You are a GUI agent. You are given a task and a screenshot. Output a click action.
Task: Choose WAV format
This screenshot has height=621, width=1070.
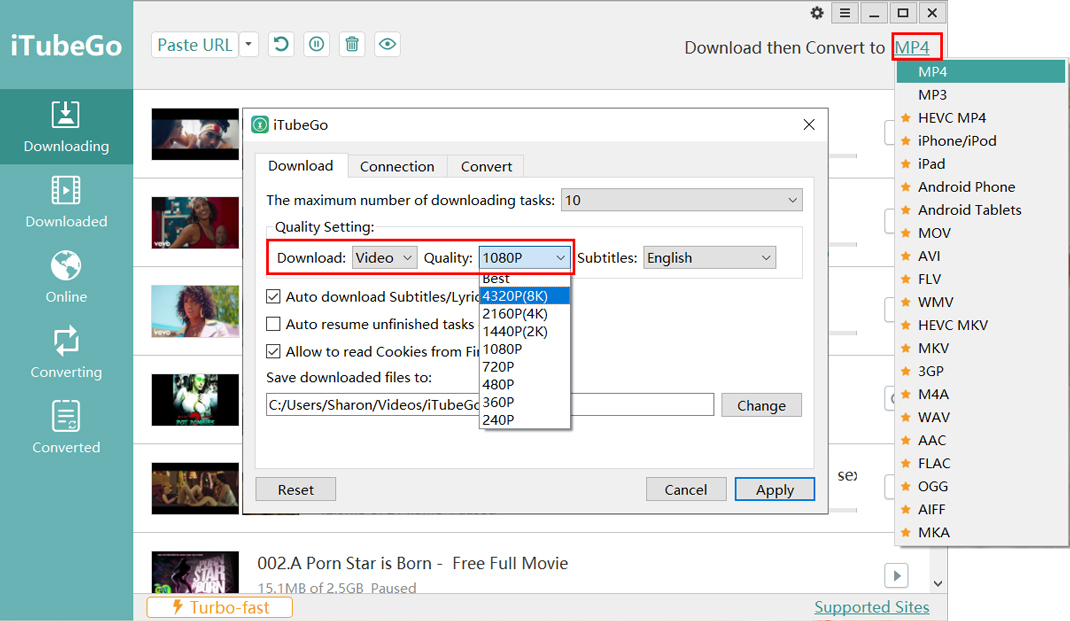[981, 418]
